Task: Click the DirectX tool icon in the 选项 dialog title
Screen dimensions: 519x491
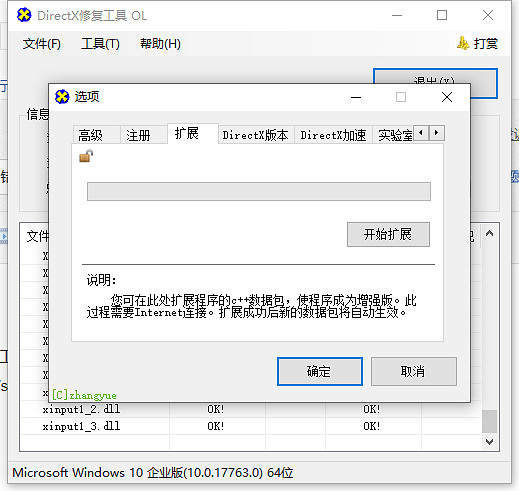Action: click(x=62, y=97)
